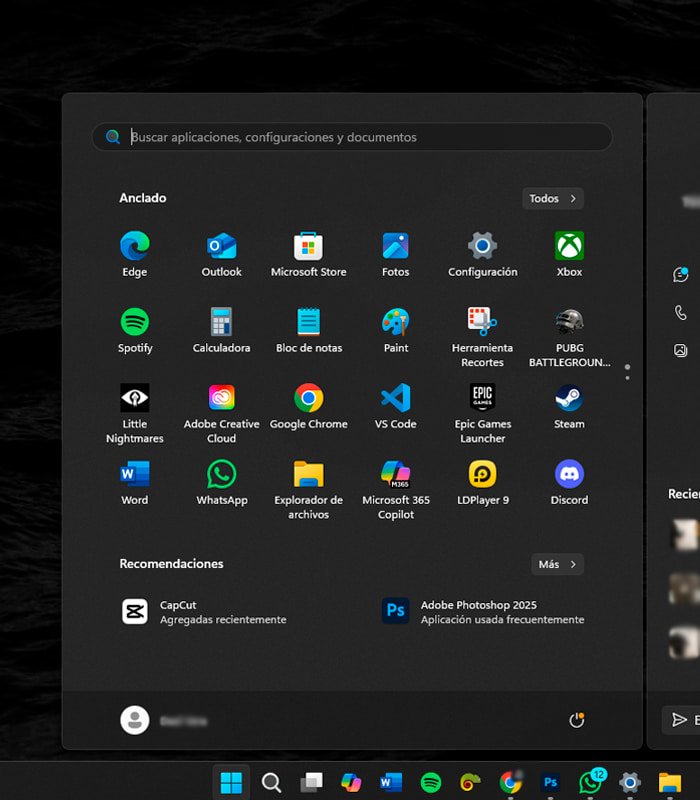Viewport: 700px width, 800px height.
Task: Open the power options button
Action: tap(577, 720)
